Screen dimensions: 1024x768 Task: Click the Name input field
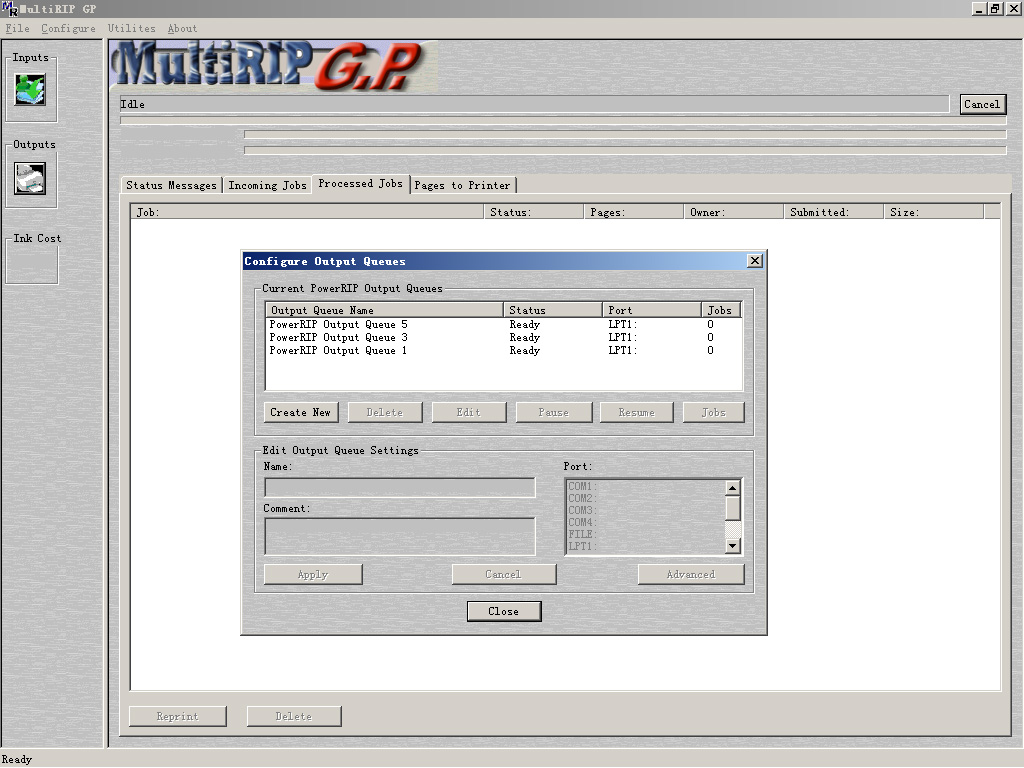(x=400, y=487)
